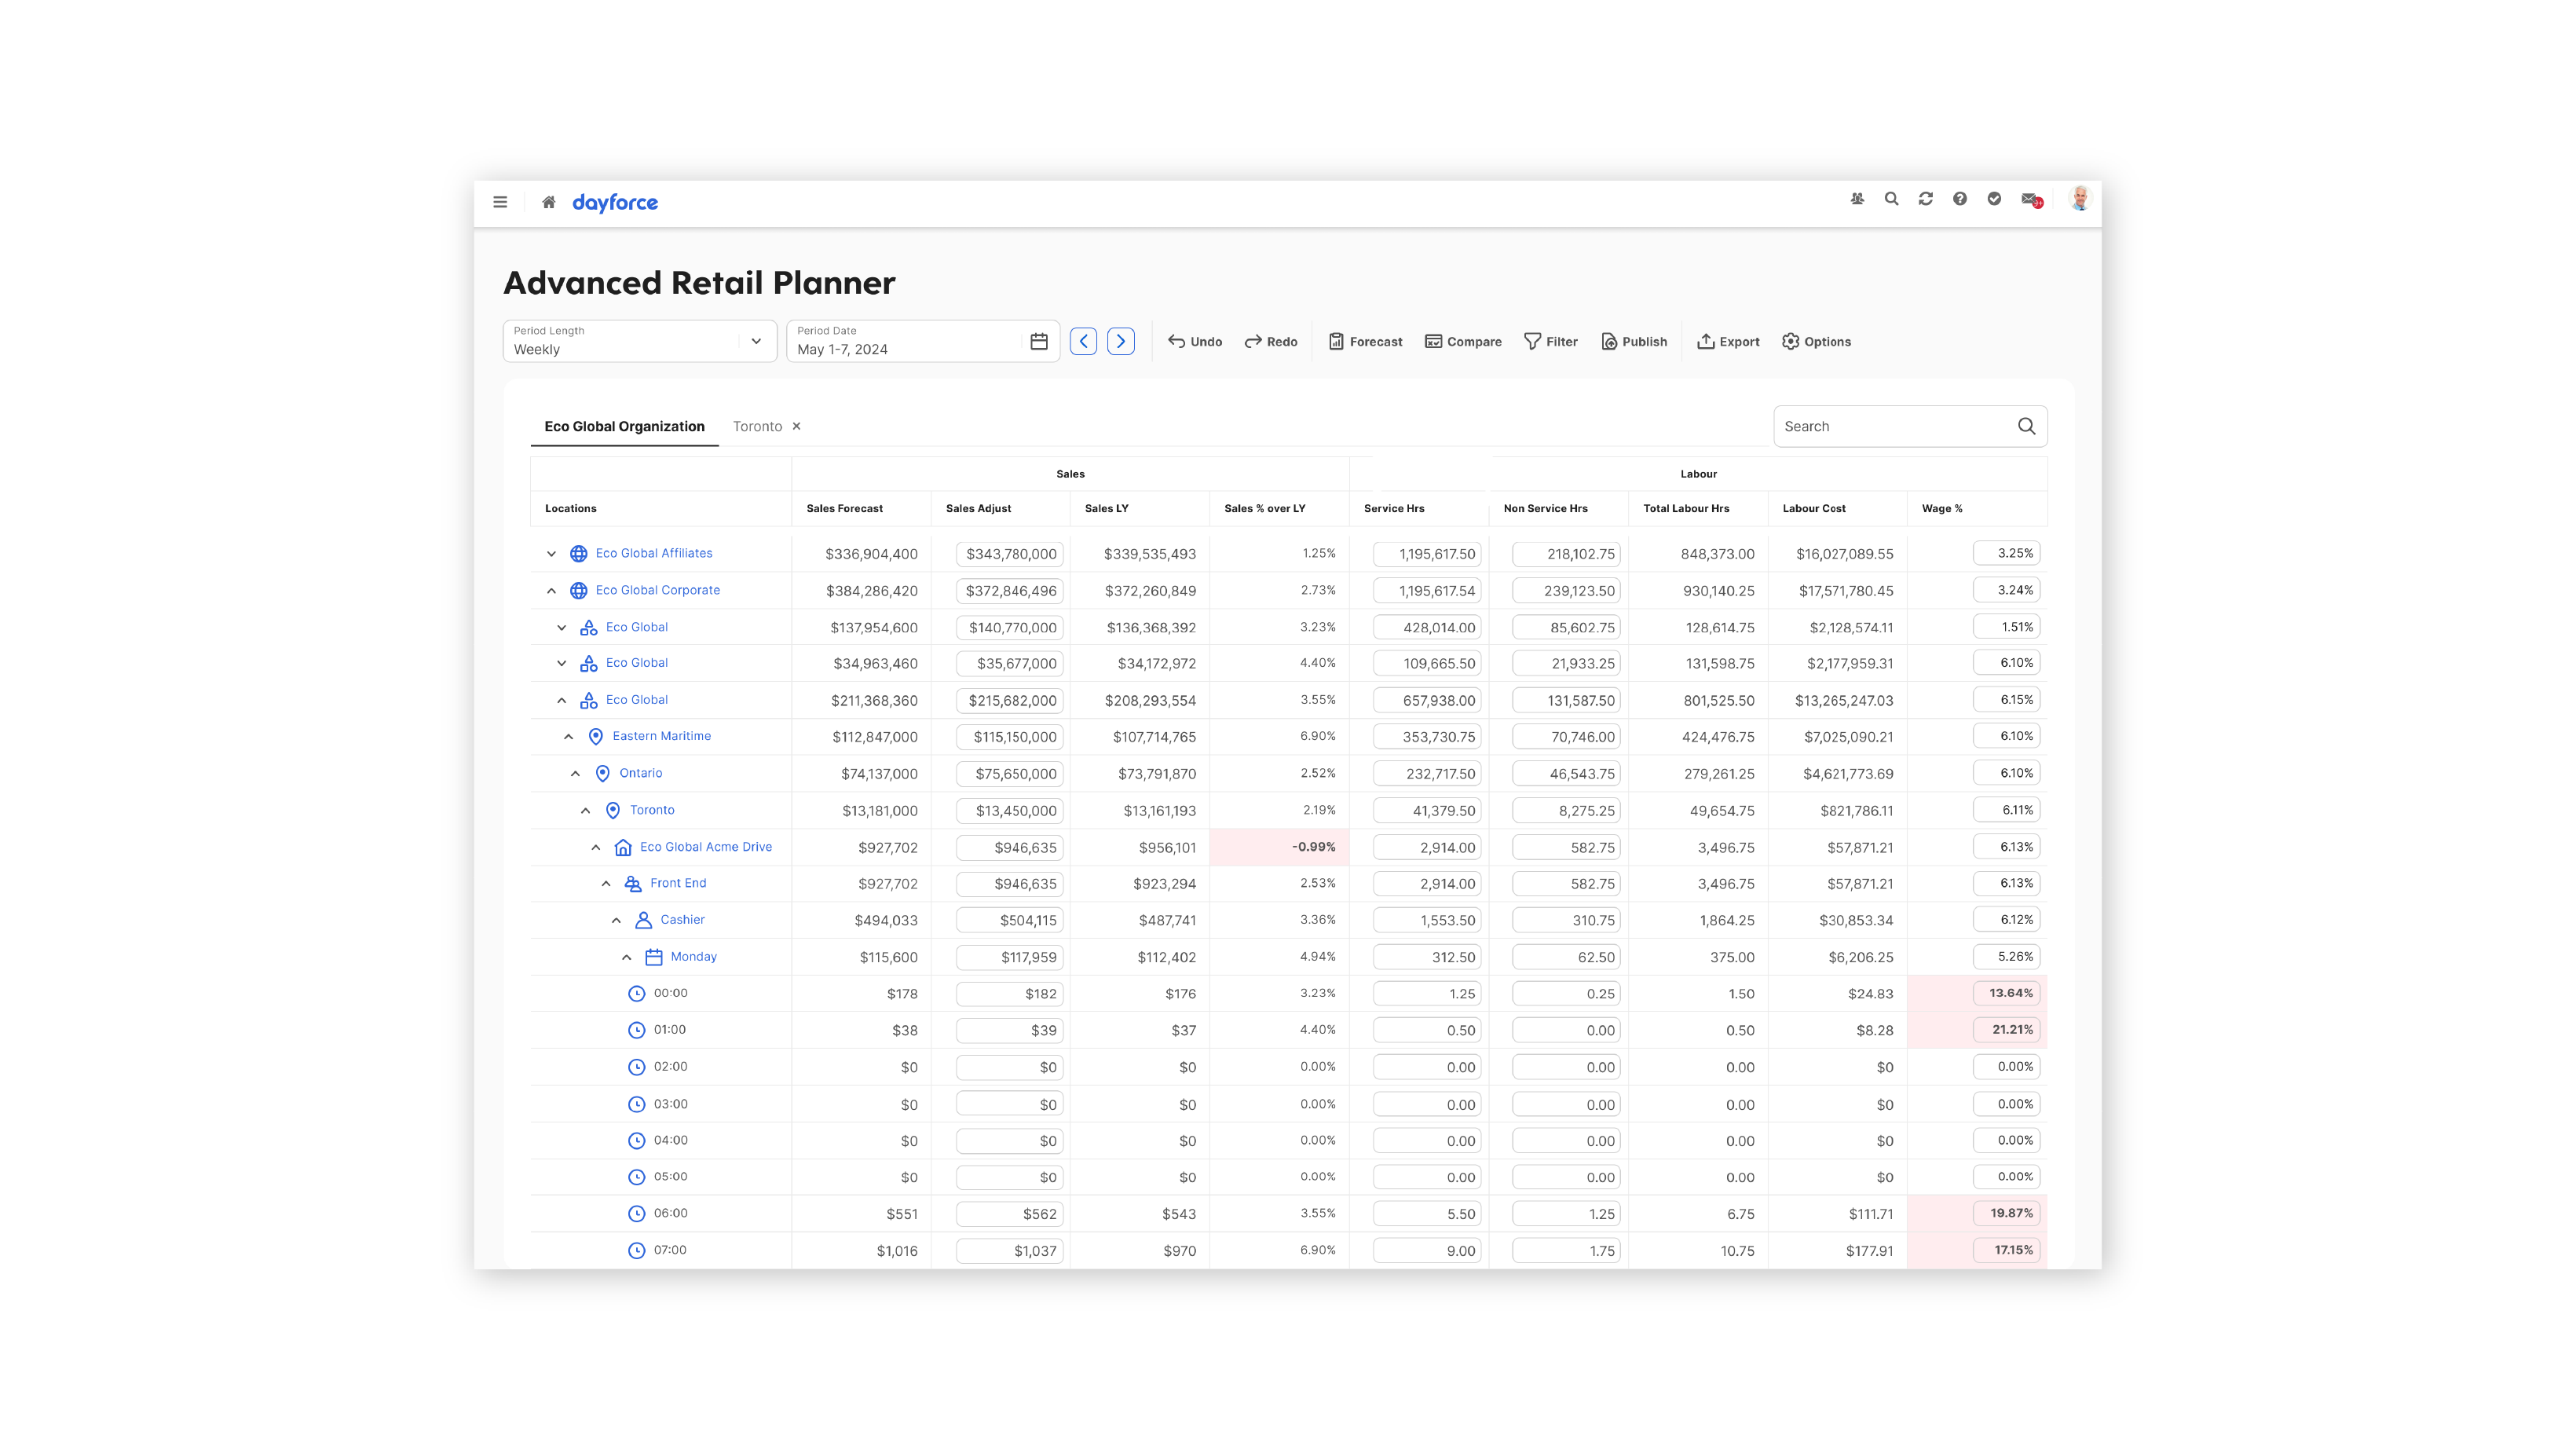2576x1450 pixels.
Task: Open the Eco Global Affiliates link
Action: [654, 553]
